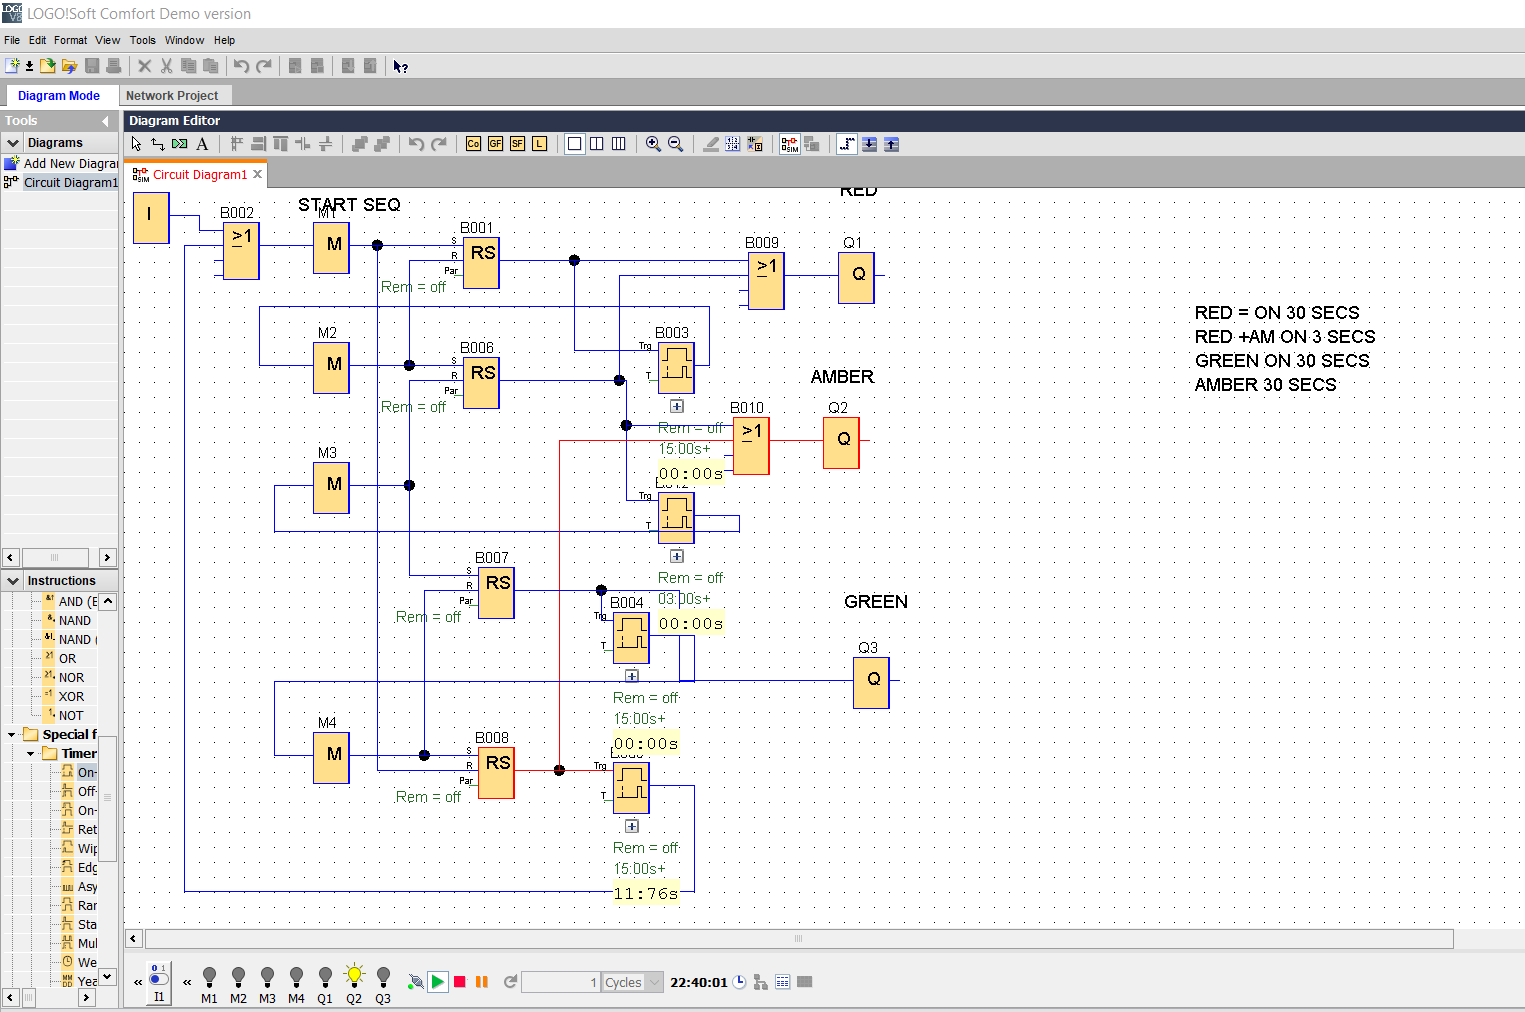Open the Tools menu
Image resolution: width=1525 pixels, height=1012 pixels.
[142, 40]
